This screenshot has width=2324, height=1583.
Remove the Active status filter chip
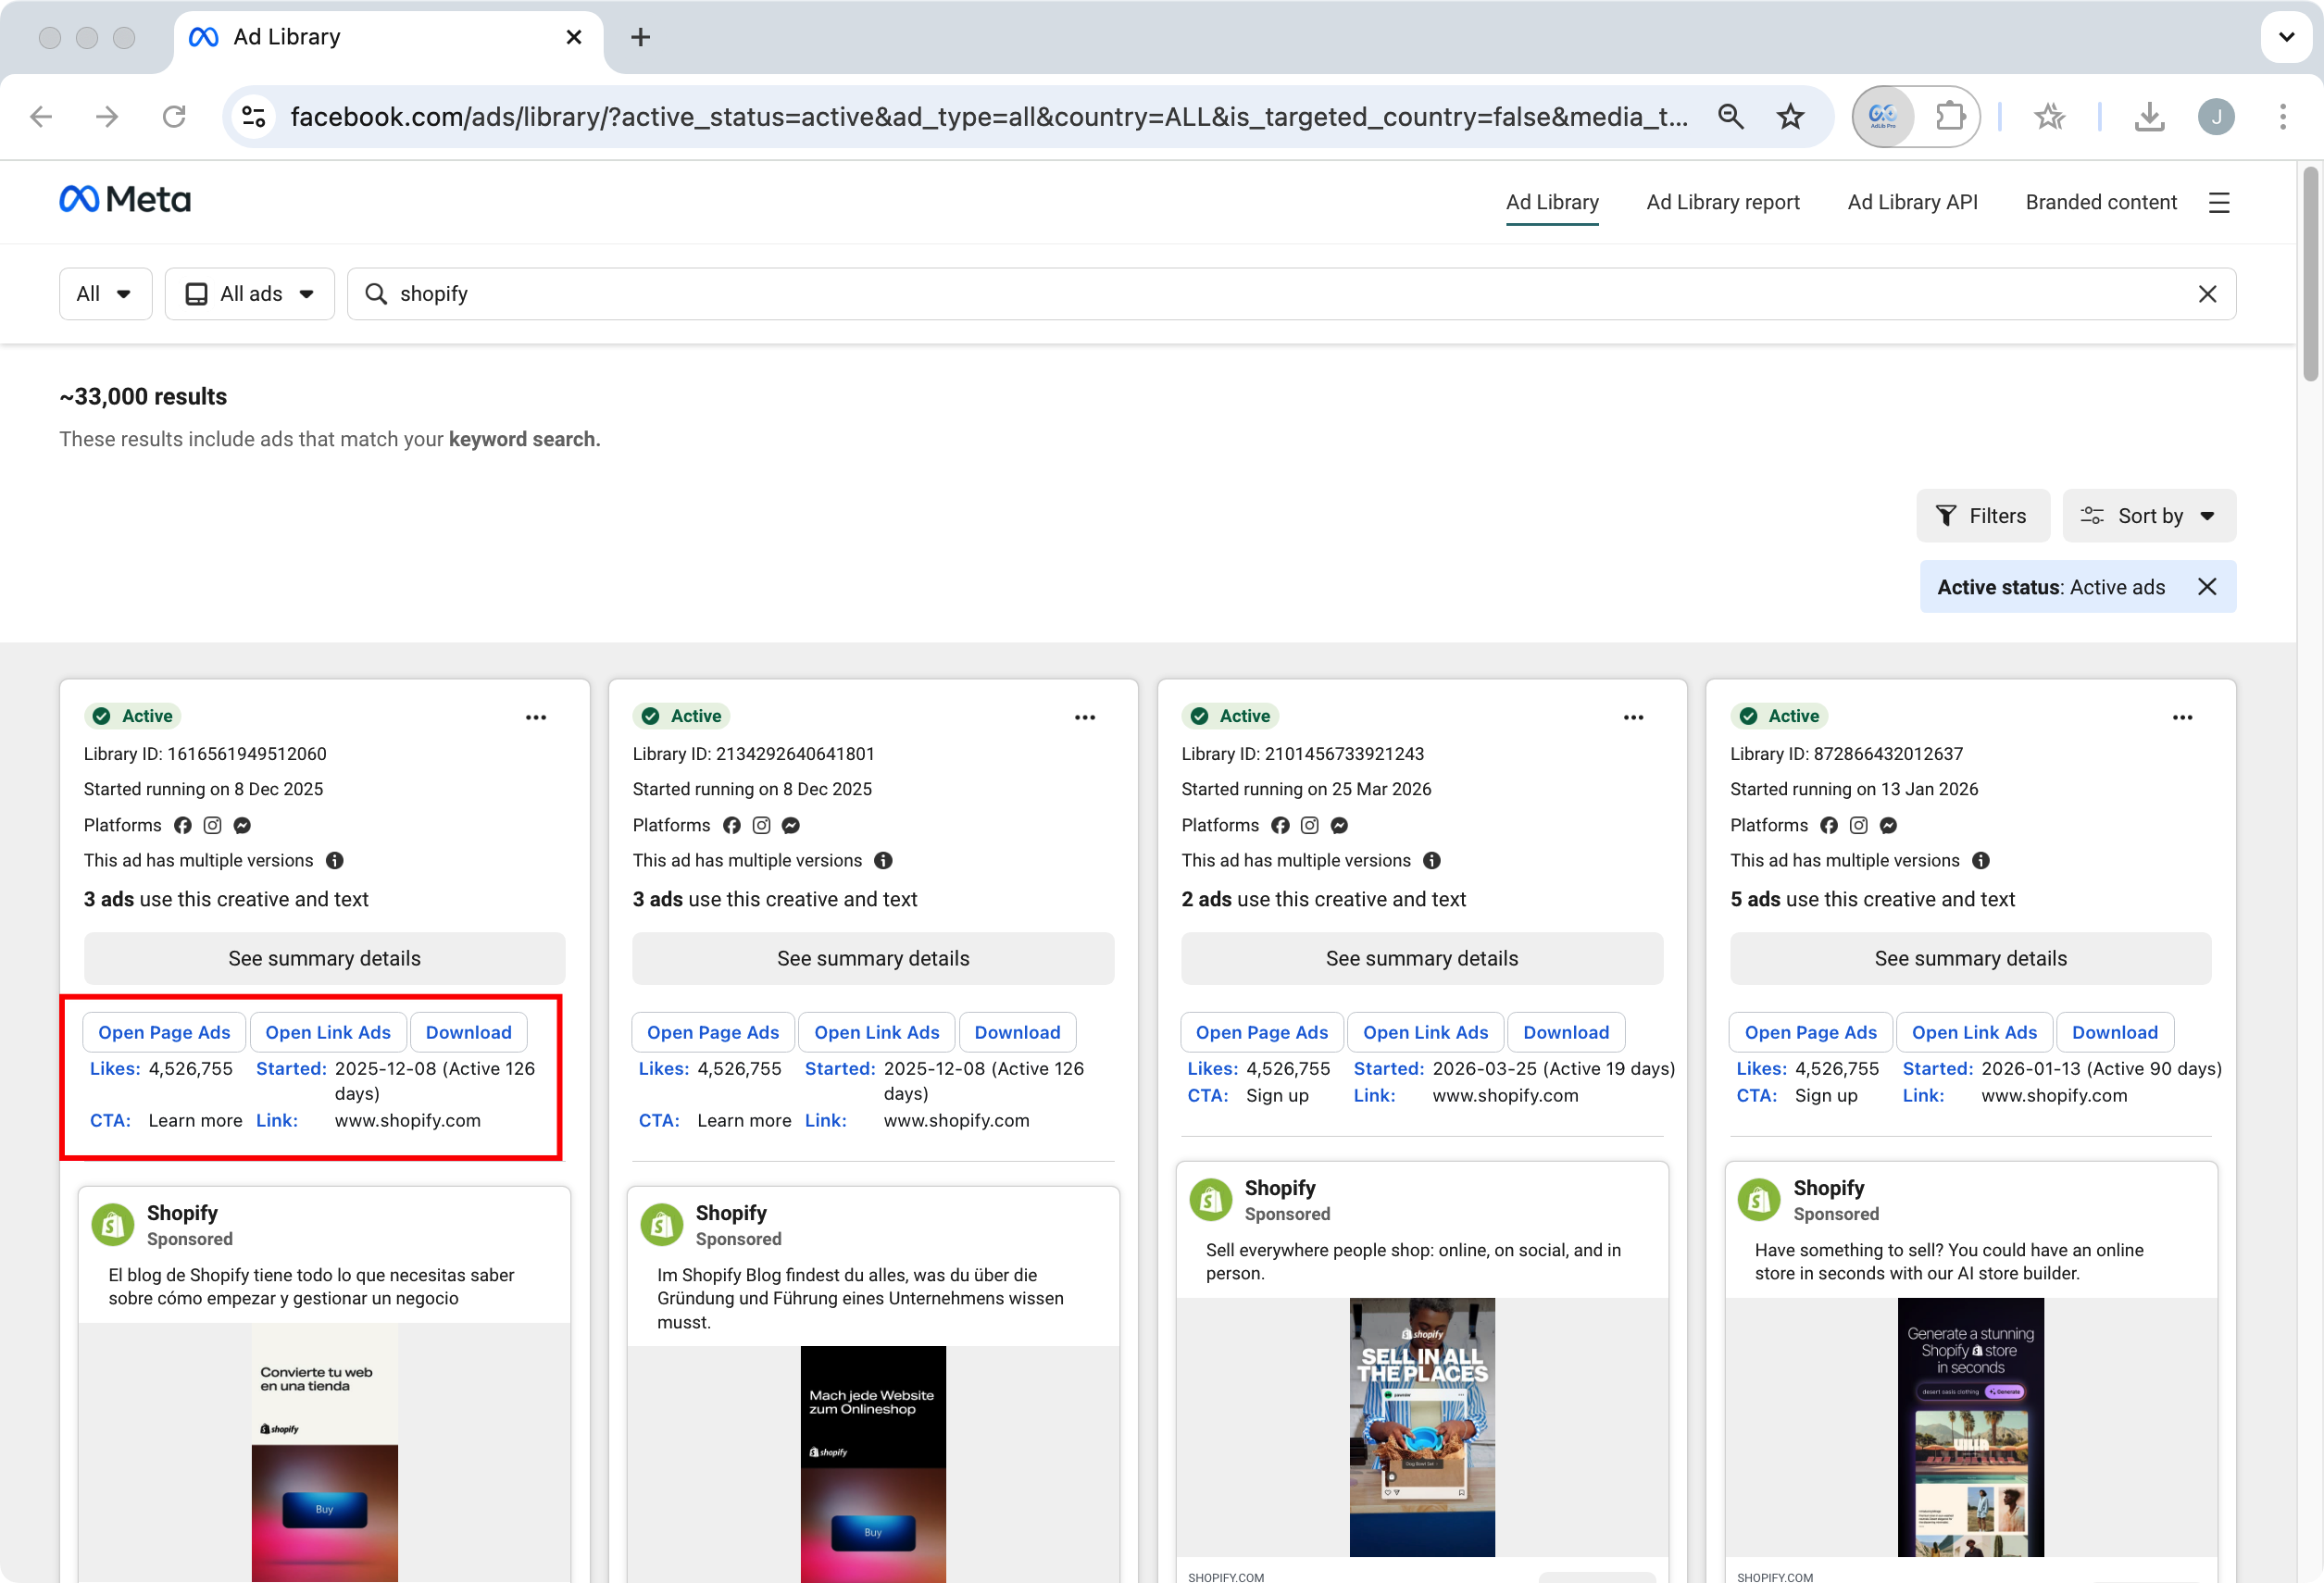click(2207, 587)
